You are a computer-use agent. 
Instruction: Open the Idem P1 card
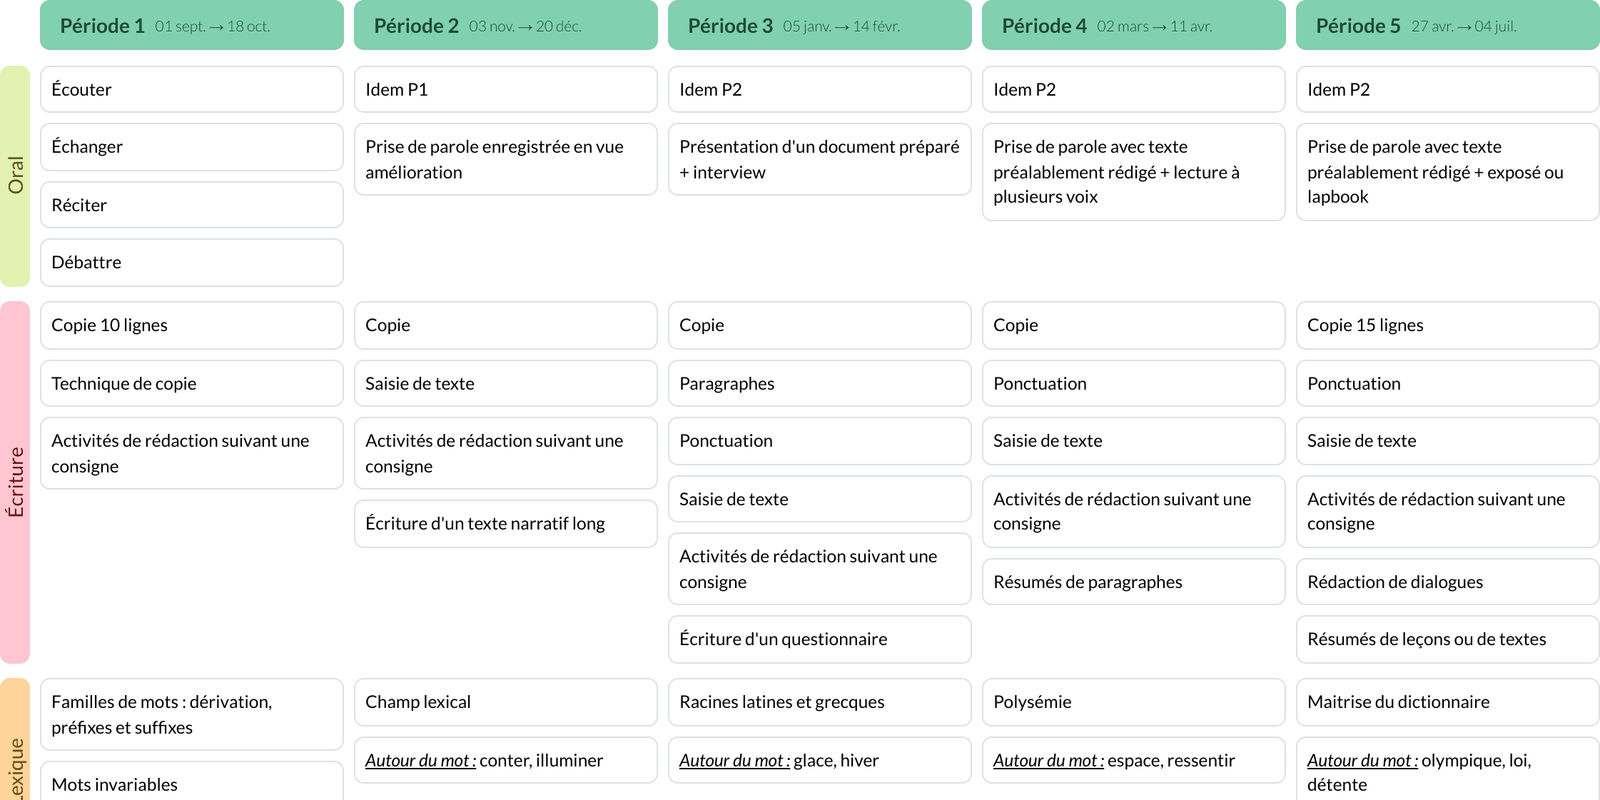[505, 90]
